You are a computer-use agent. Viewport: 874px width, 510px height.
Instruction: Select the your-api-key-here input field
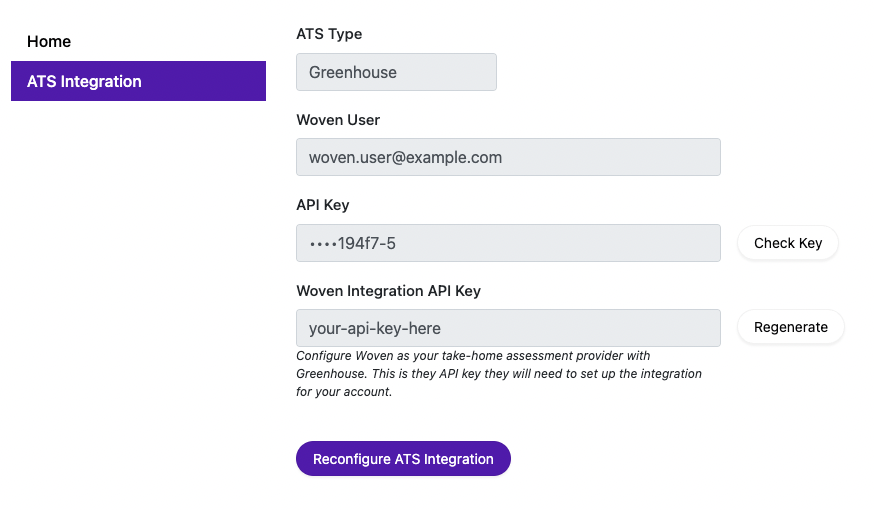[x=508, y=328]
